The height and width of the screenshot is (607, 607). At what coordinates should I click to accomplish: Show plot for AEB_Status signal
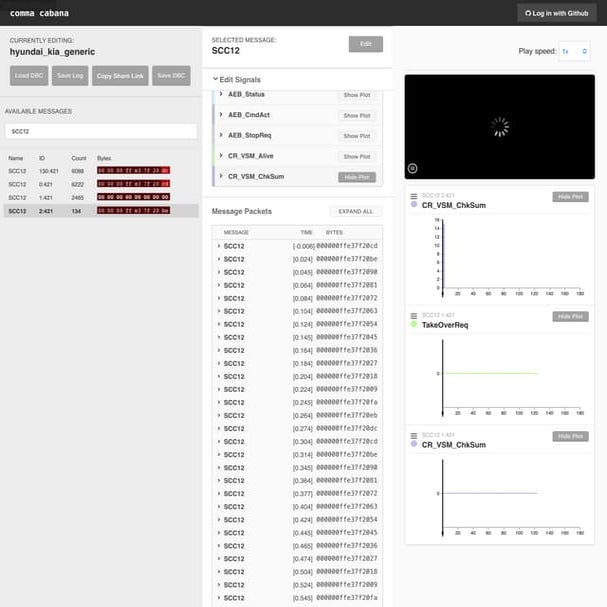click(357, 94)
